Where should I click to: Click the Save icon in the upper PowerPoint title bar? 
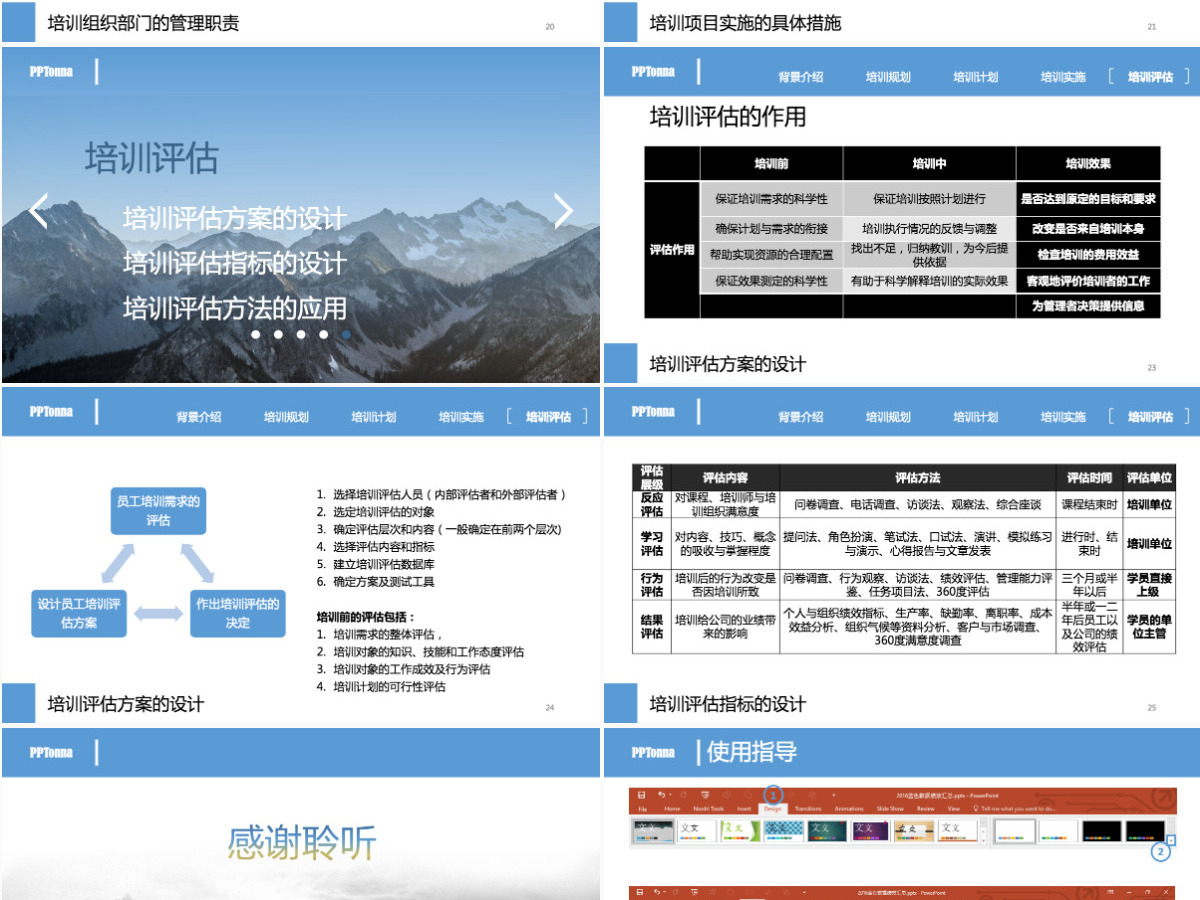pyautogui.click(x=641, y=795)
